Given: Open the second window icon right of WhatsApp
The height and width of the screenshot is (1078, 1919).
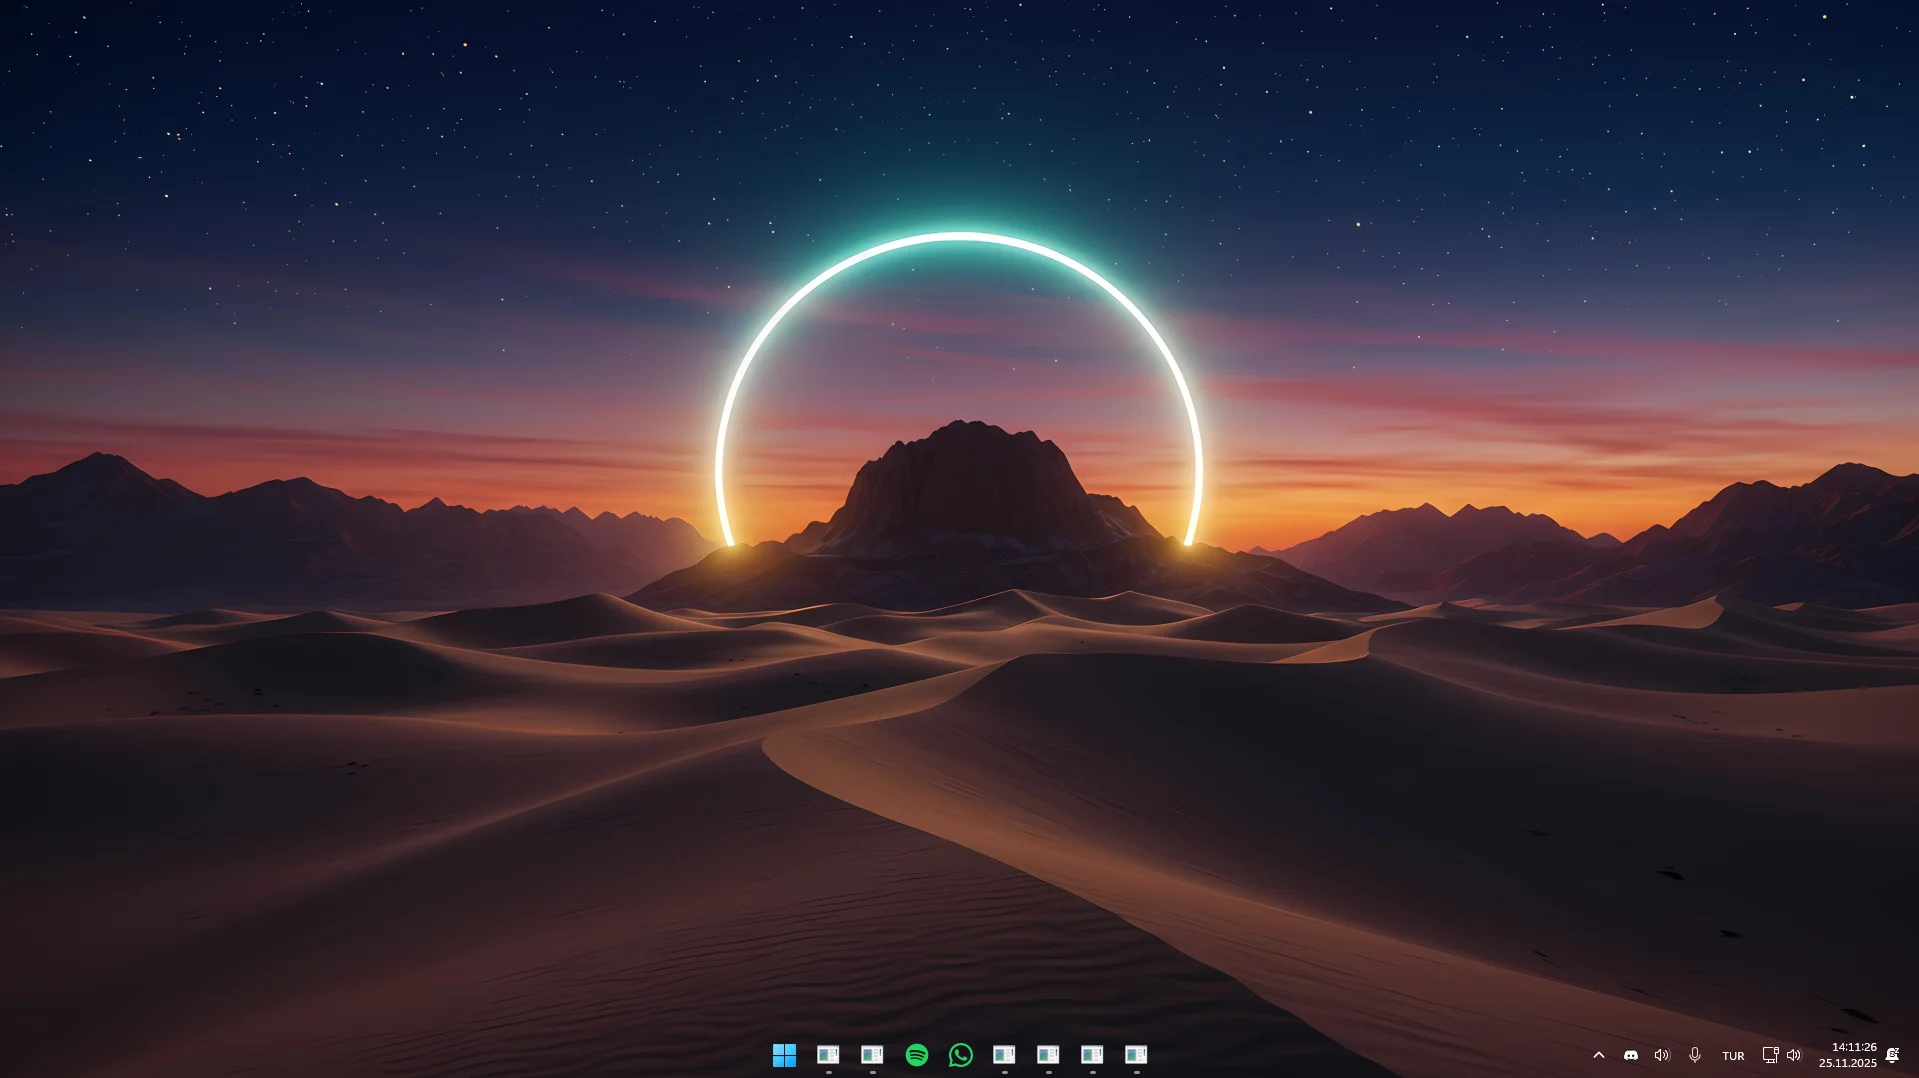Looking at the screenshot, I should click(1048, 1055).
